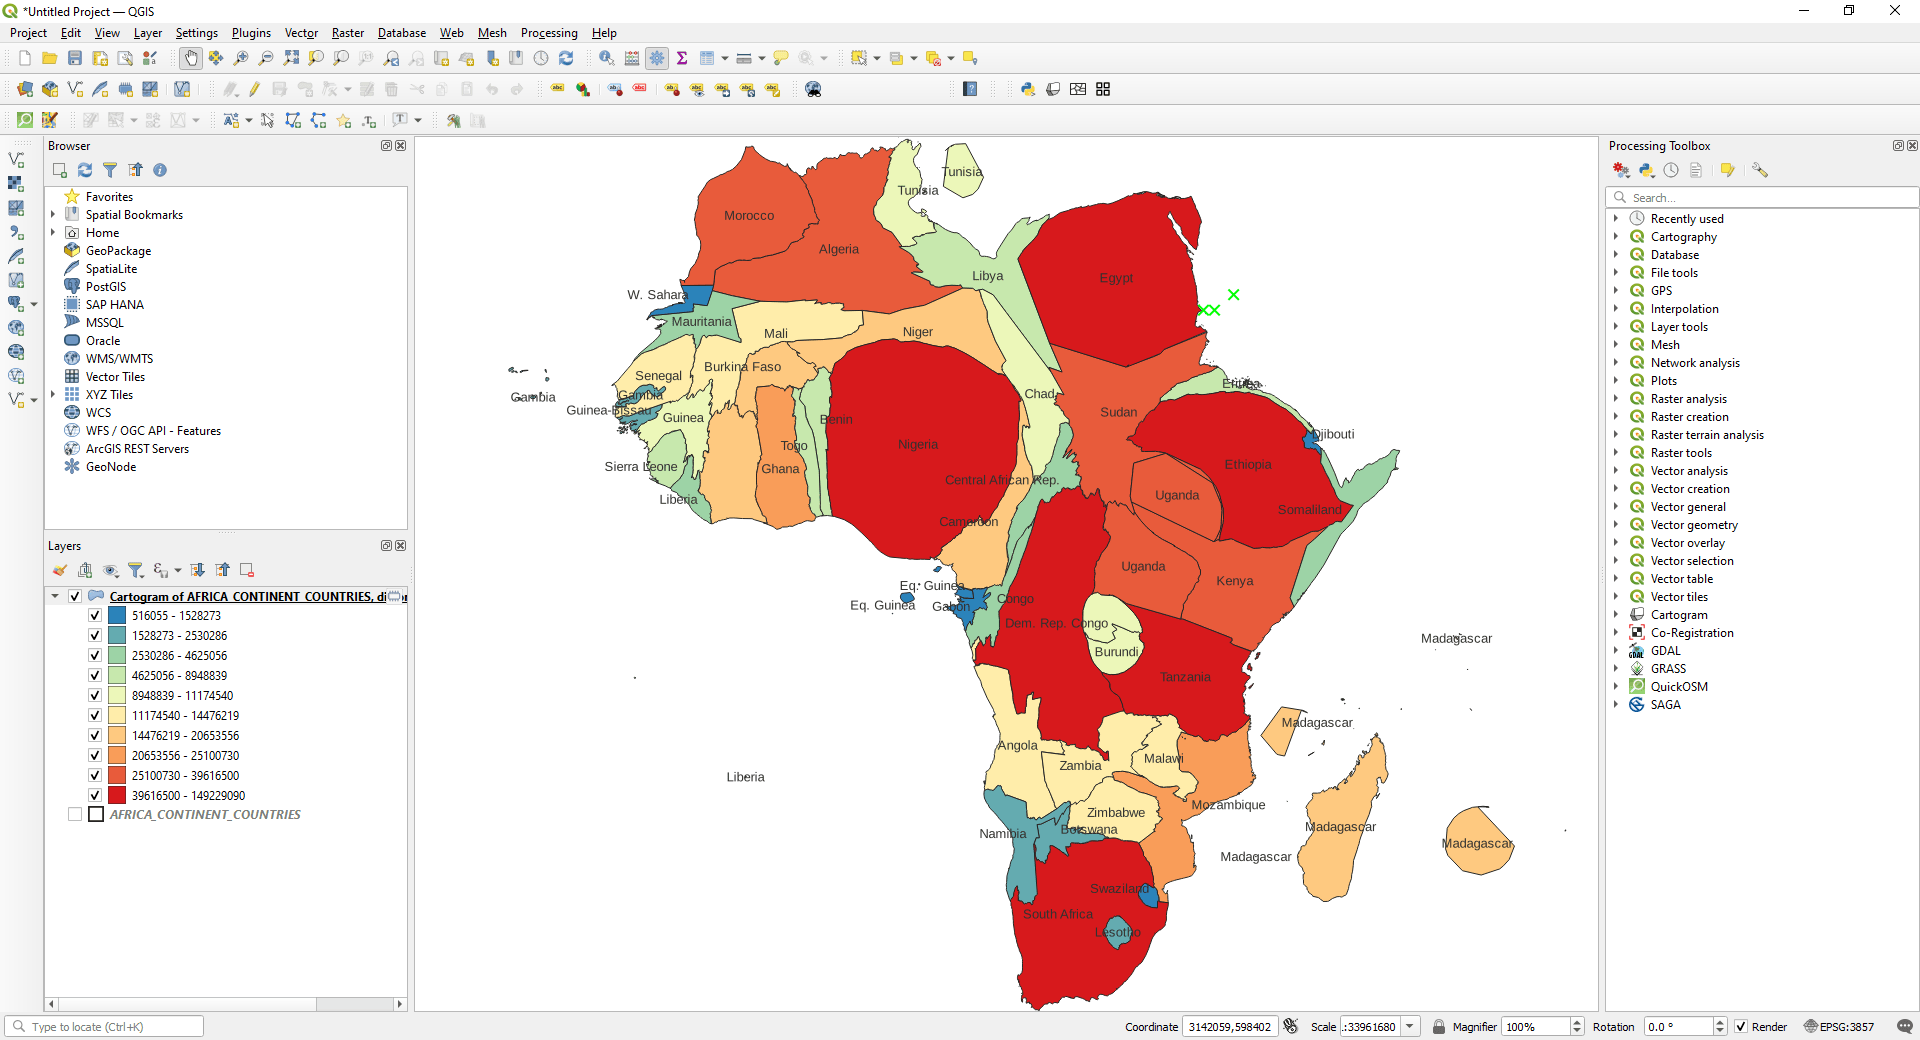Image resolution: width=1920 pixels, height=1040 pixels.
Task: Open the Layer menu
Action: 148,33
